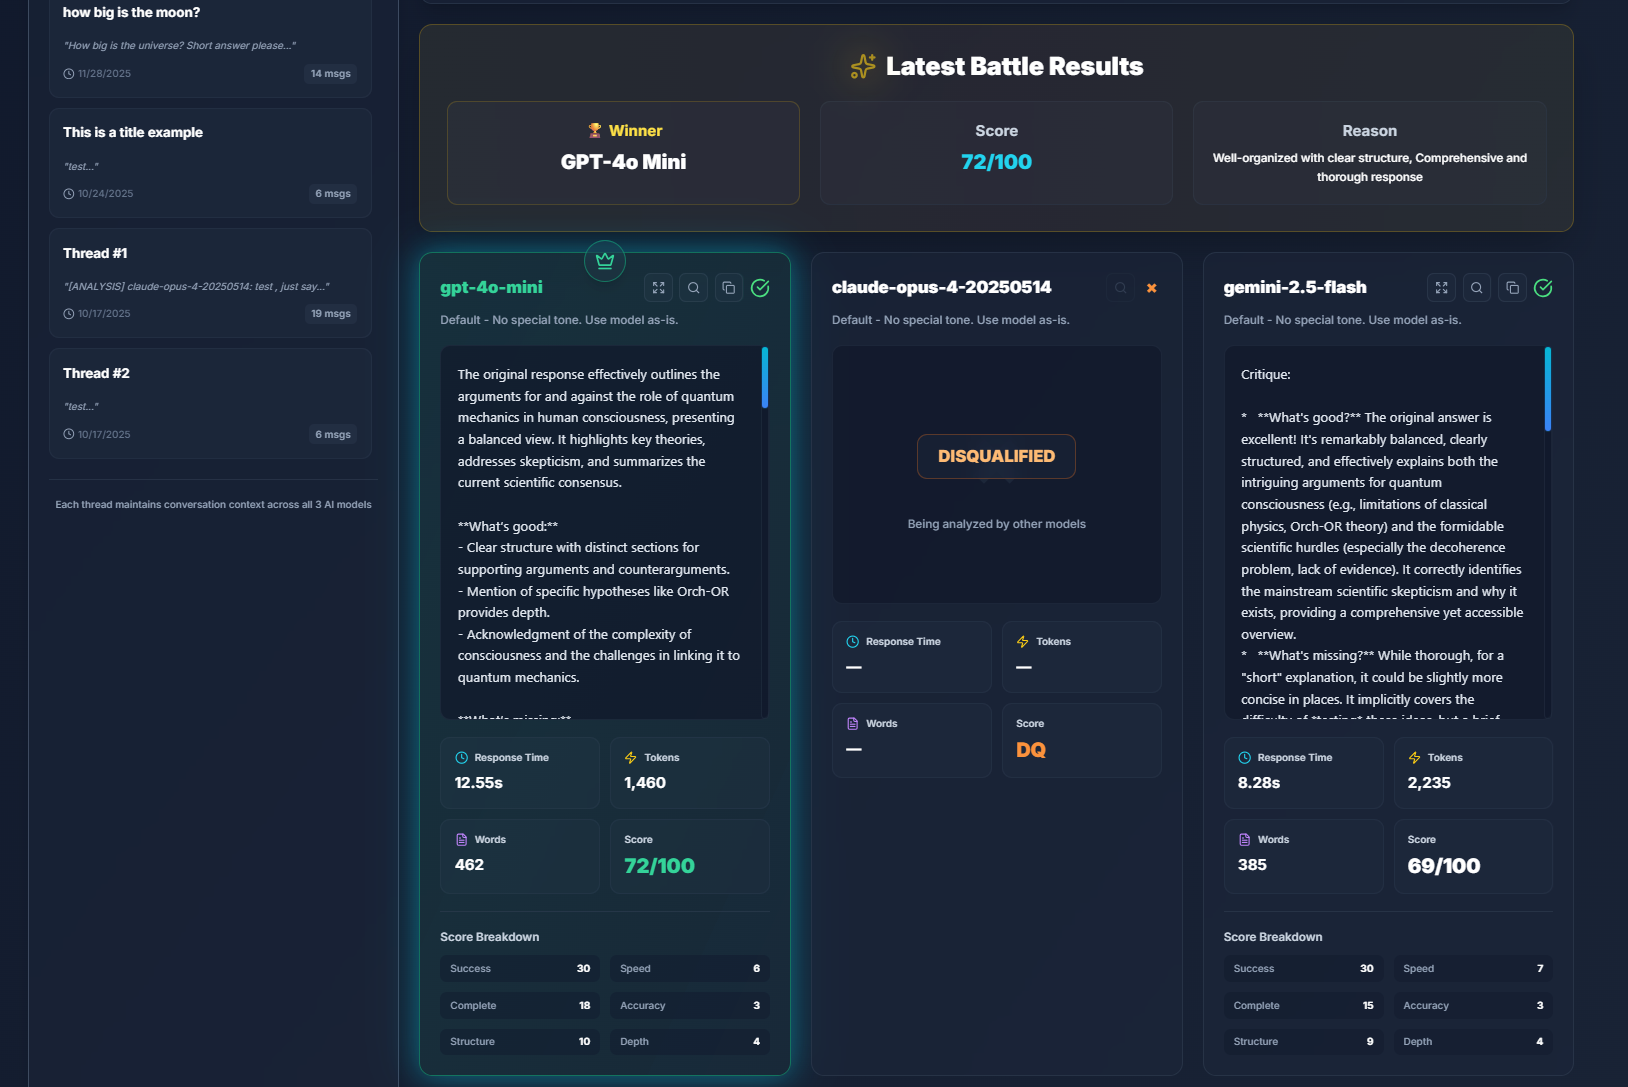Open the 'Thread #1' conversation
The width and height of the screenshot is (1628, 1087).
[x=210, y=283]
